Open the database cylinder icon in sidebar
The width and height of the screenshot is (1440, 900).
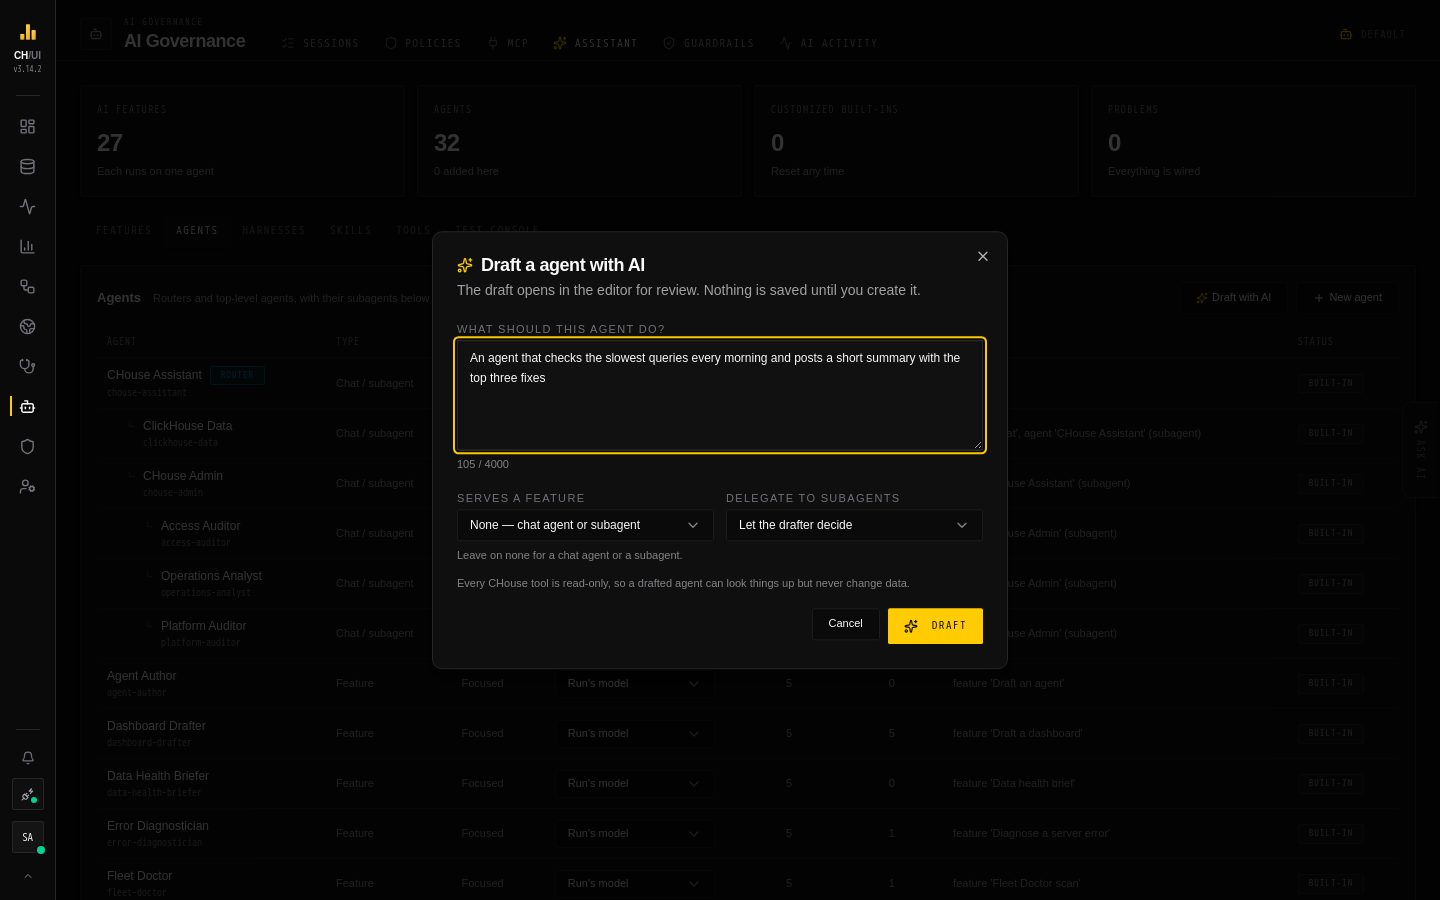click(x=28, y=167)
